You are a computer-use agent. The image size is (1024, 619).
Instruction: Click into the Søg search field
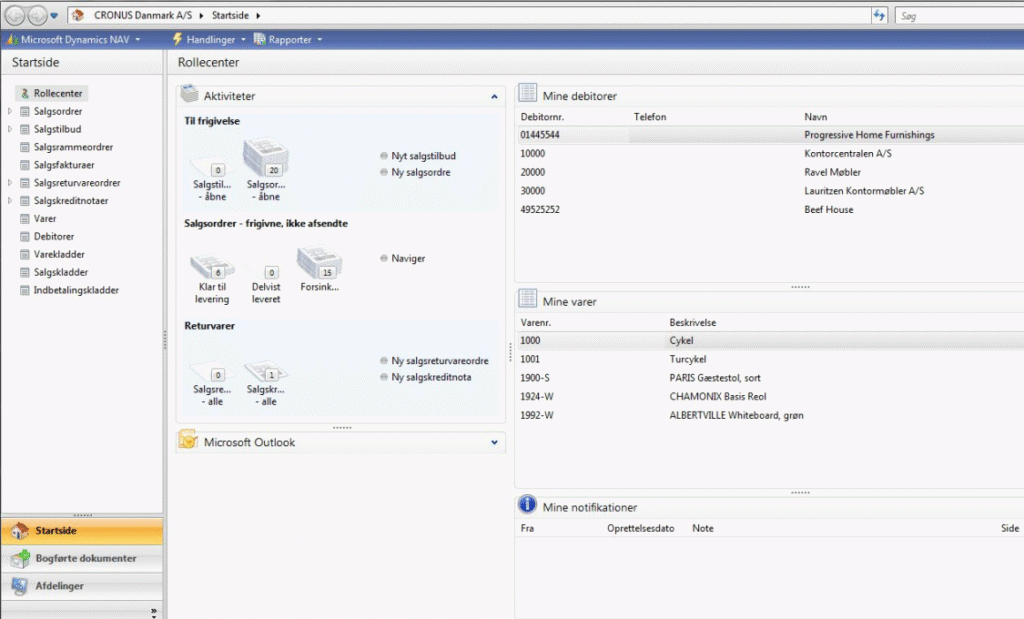(x=959, y=16)
